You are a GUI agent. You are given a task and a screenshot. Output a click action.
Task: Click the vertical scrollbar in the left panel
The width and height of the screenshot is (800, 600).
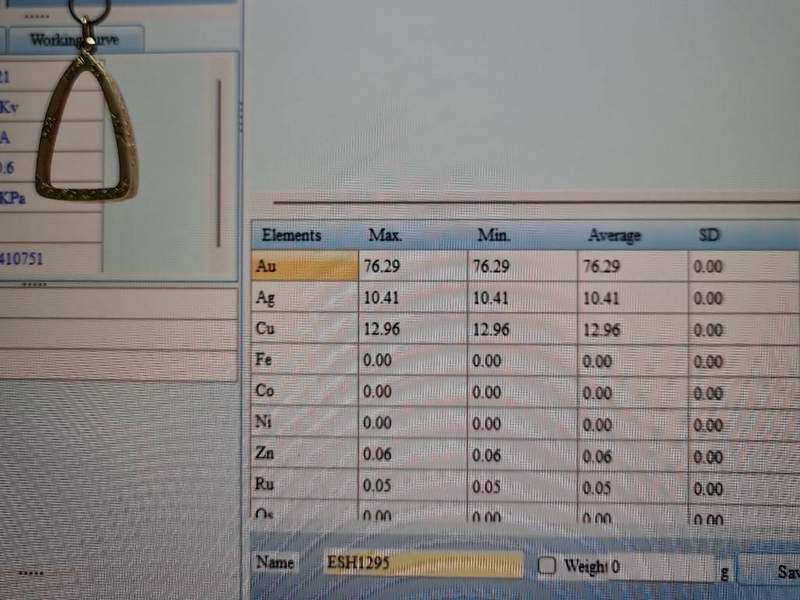[x=219, y=160]
